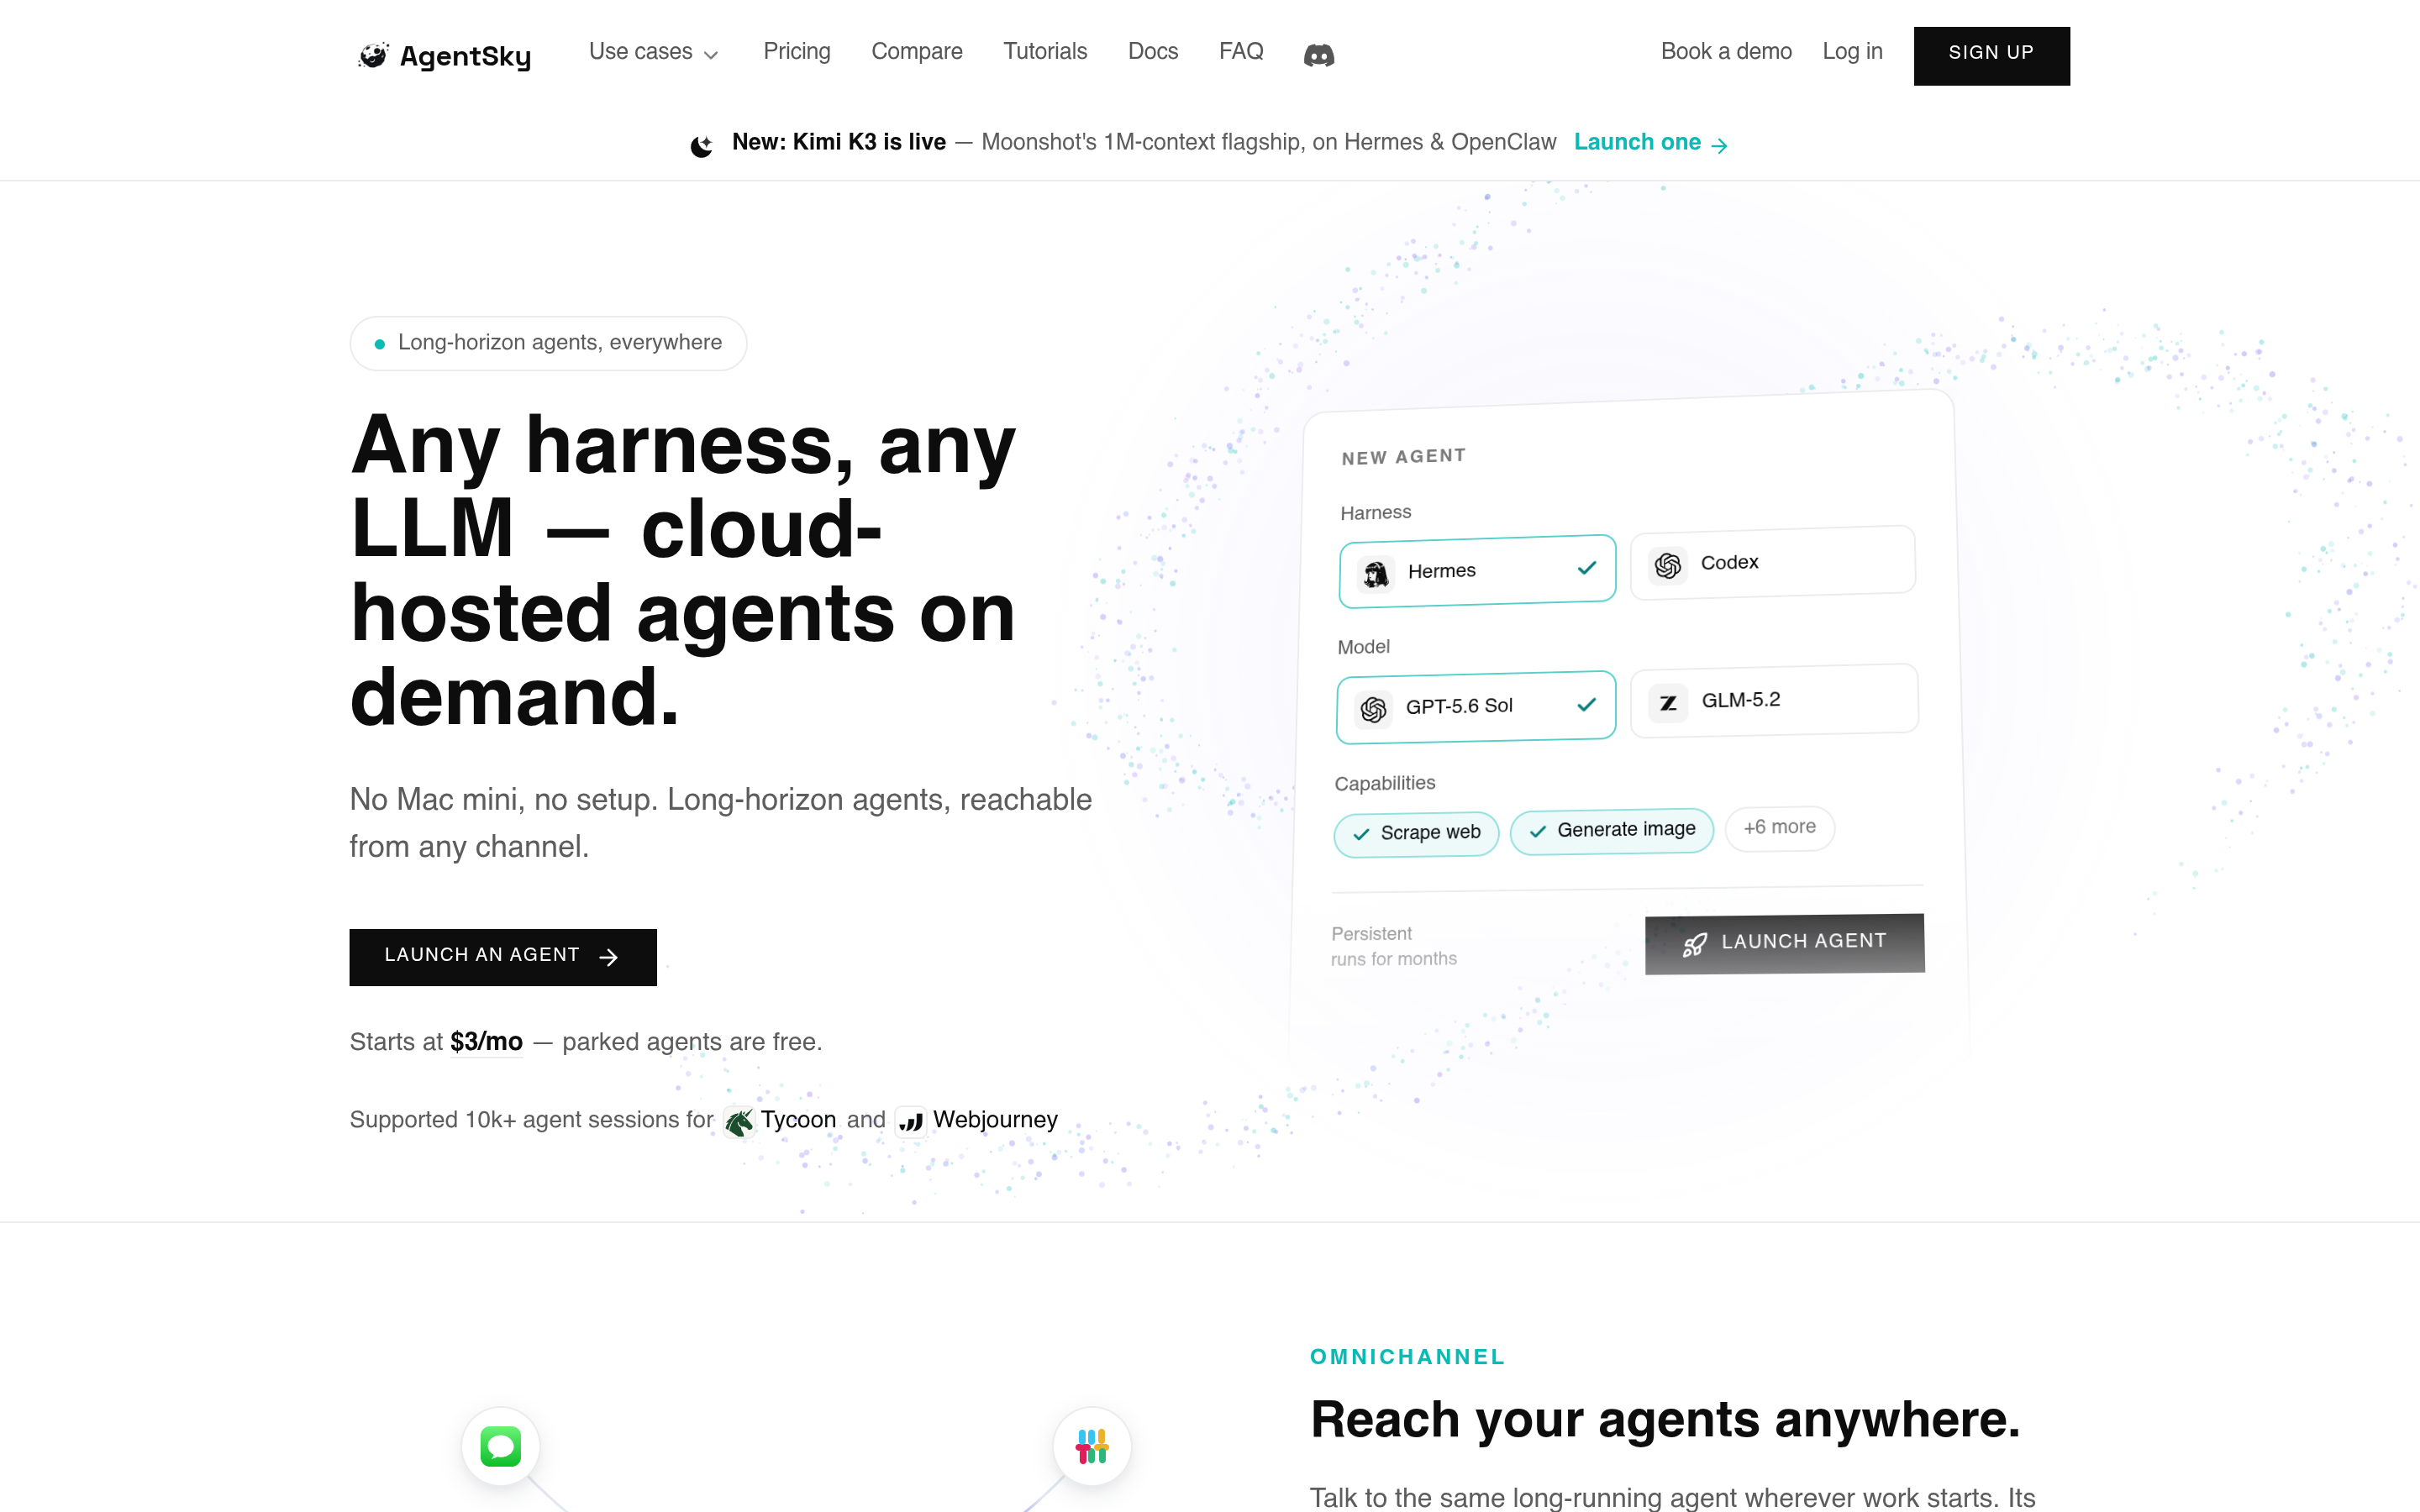The height and width of the screenshot is (1512, 2420).
Task: Click the 'NEW AGENT' card heading
Action: [x=1403, y=457]
